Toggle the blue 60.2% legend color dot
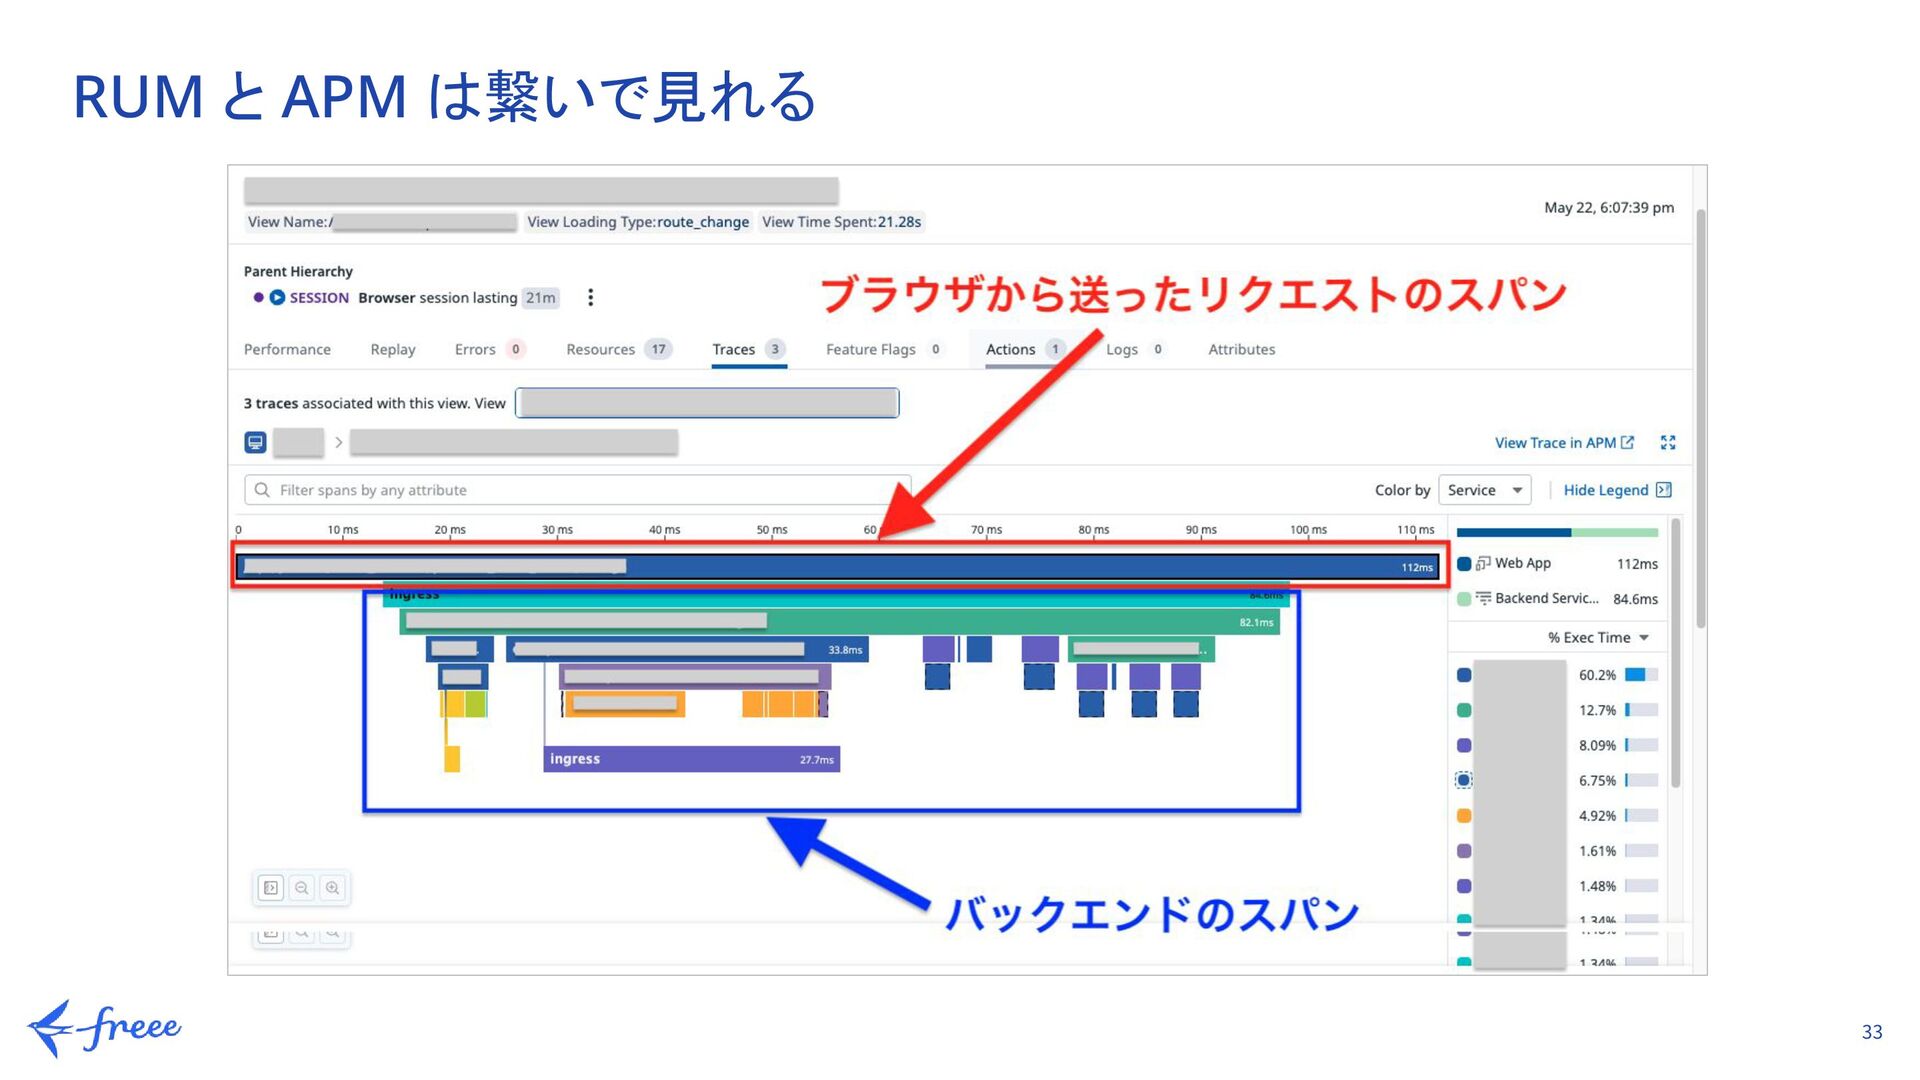This screenshot has width=1920, height=1080. tap(1464, 675)
